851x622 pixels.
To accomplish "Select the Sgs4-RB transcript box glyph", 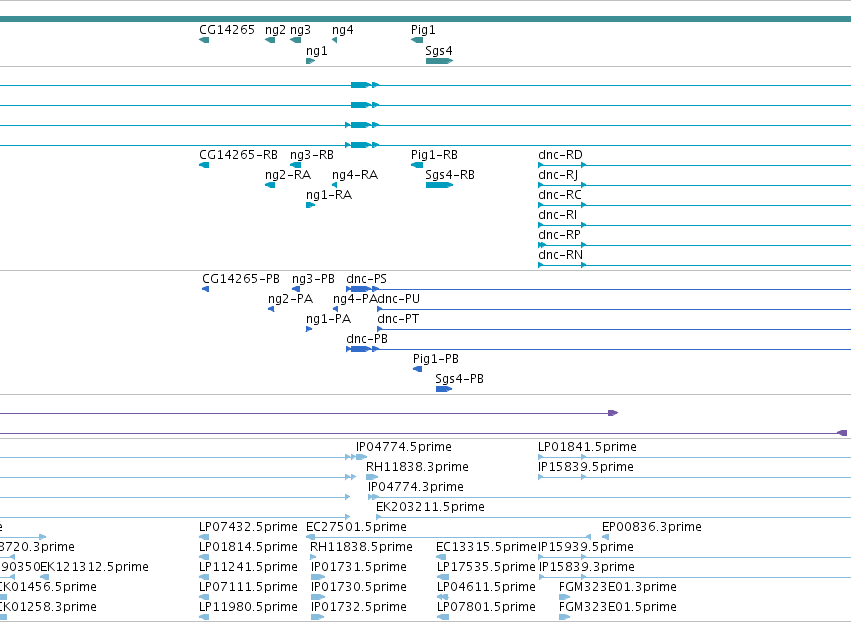I will (x=439, y=185).
